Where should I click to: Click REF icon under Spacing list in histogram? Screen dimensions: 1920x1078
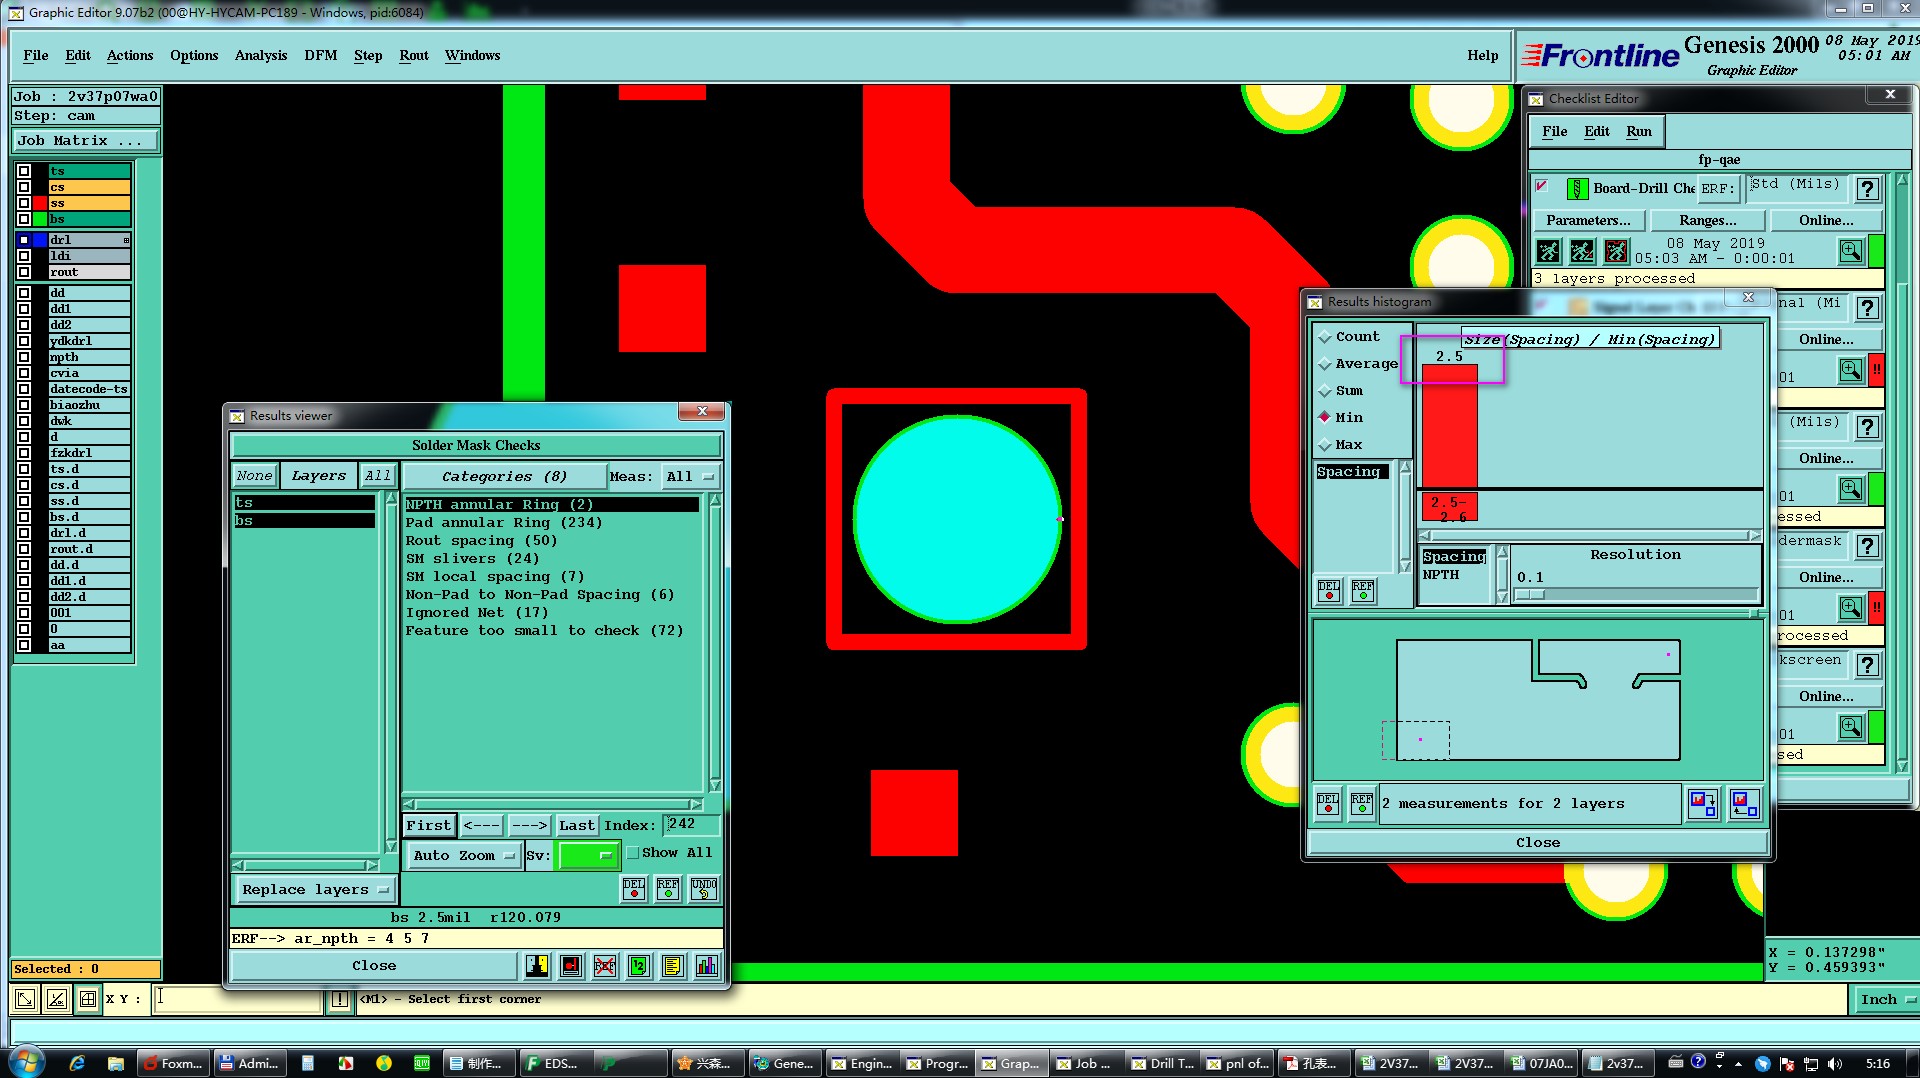(x=1362, y=591)
